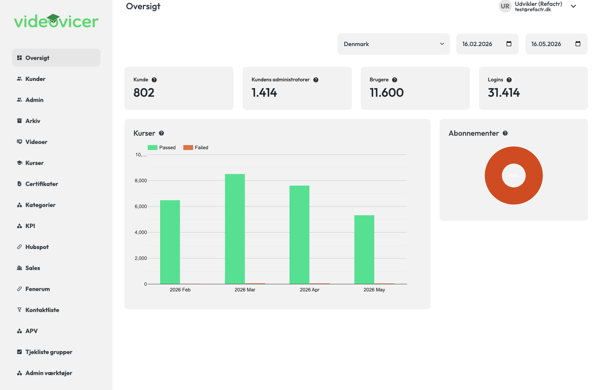This screenshot has width=600, height=390.
Task: Open the Hubspot integration page
Action: (56, 247)
